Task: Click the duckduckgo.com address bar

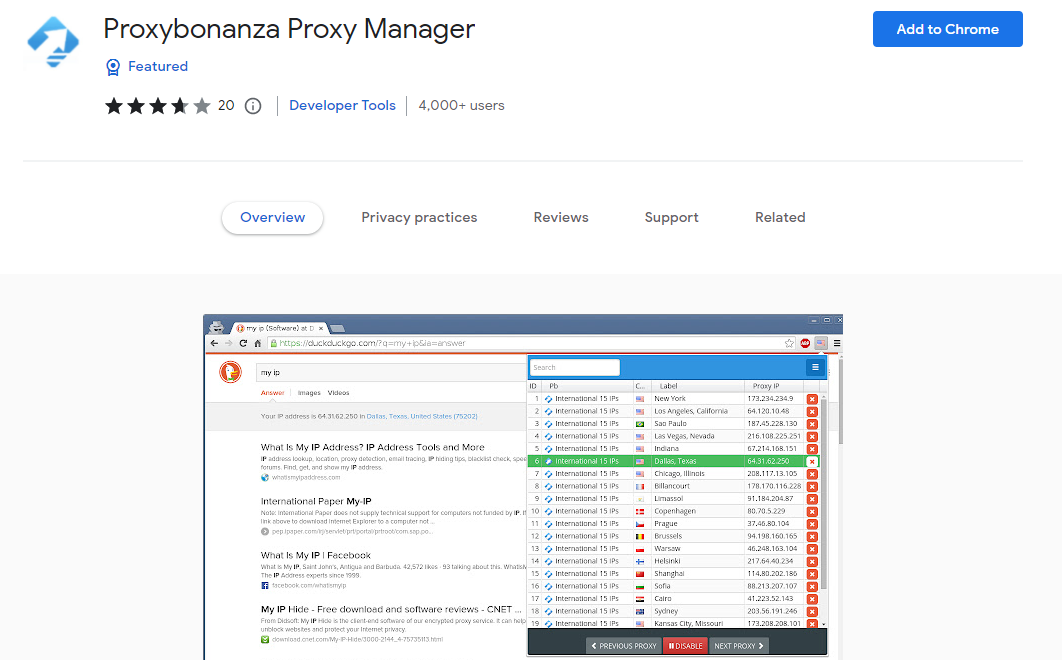Action: (532, 344)
